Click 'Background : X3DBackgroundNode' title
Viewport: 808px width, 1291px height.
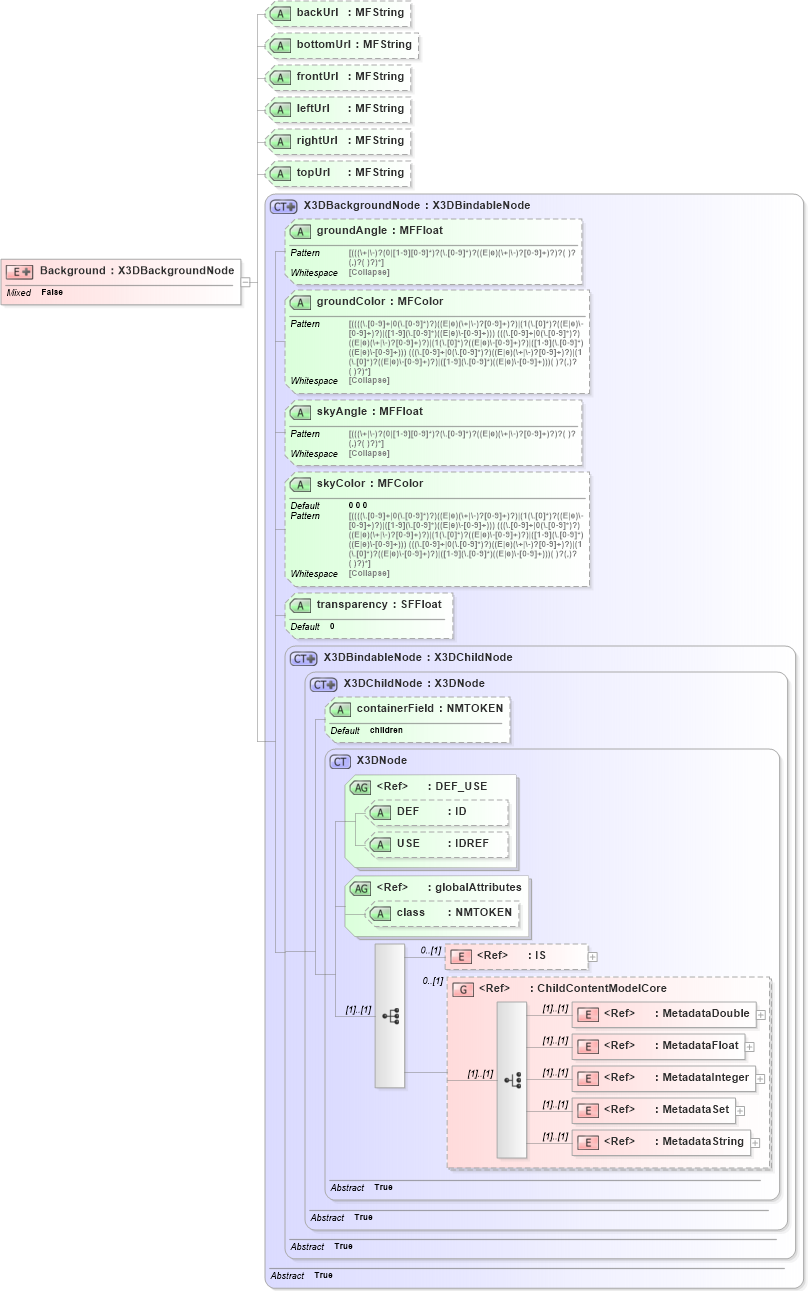[x=137, y=271]
